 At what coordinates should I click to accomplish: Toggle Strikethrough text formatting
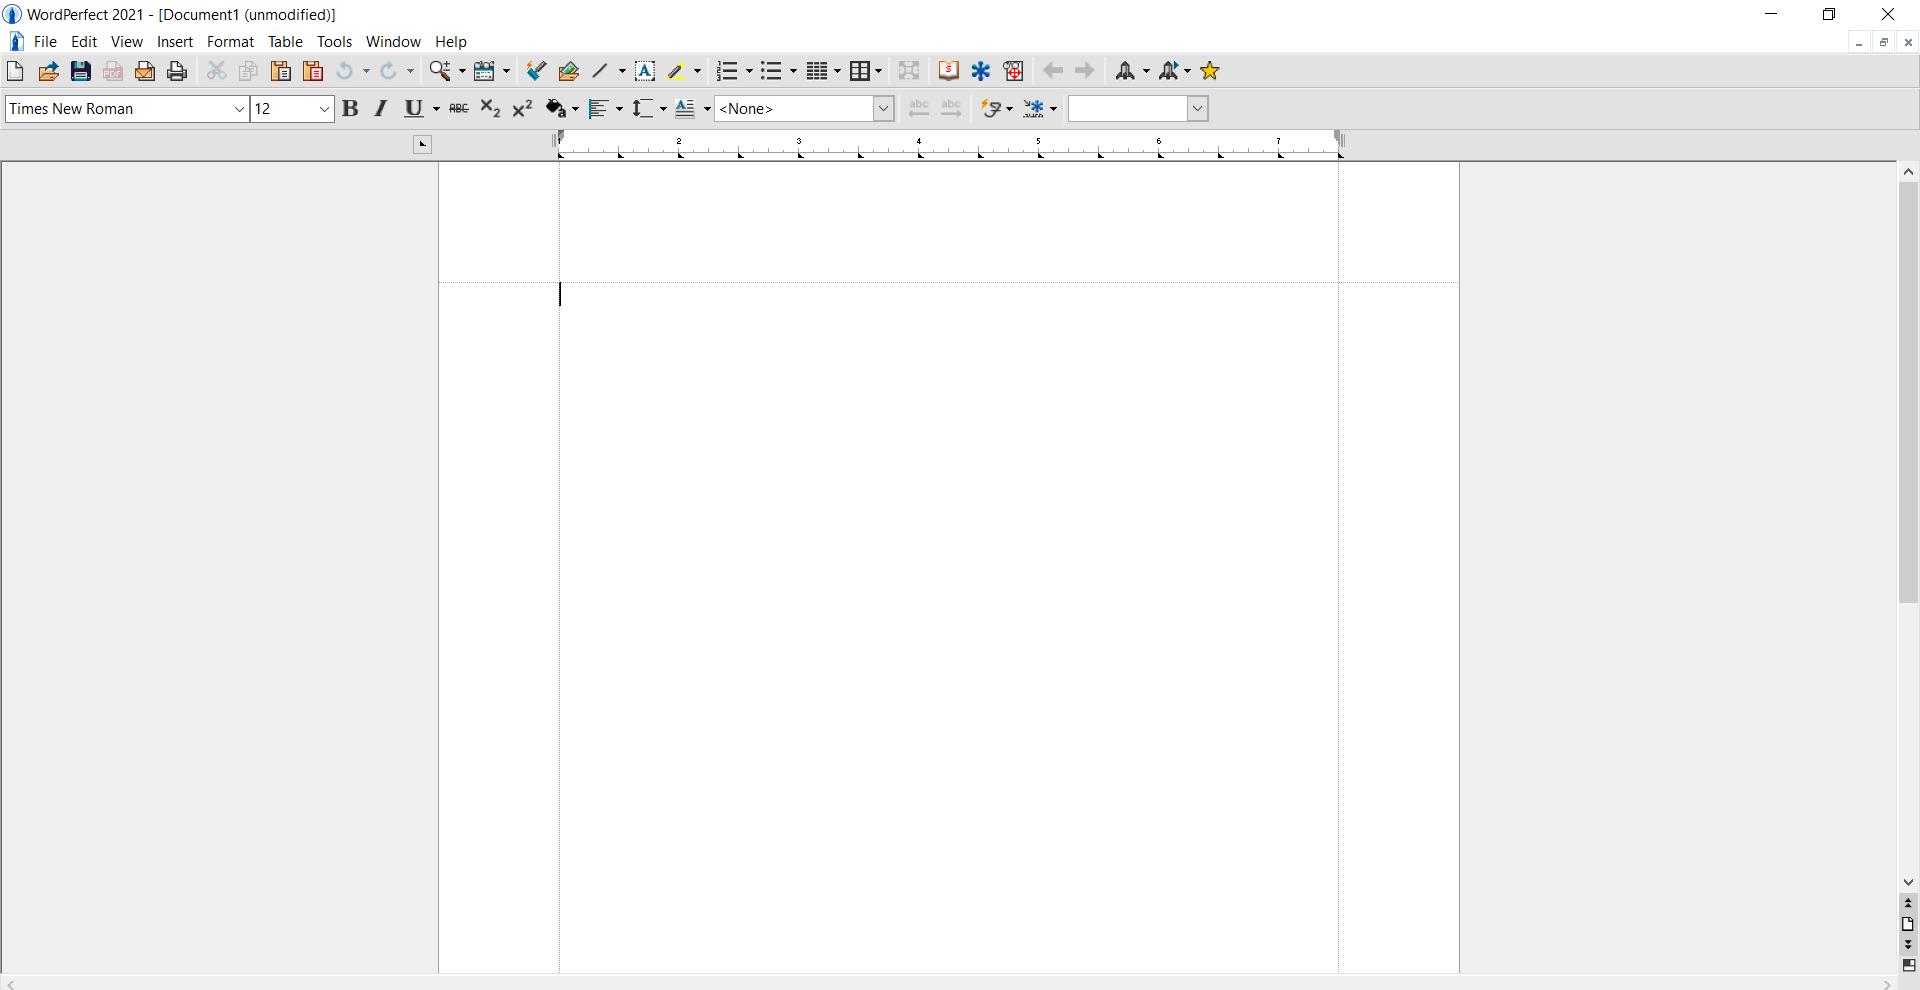pos(459,109)
